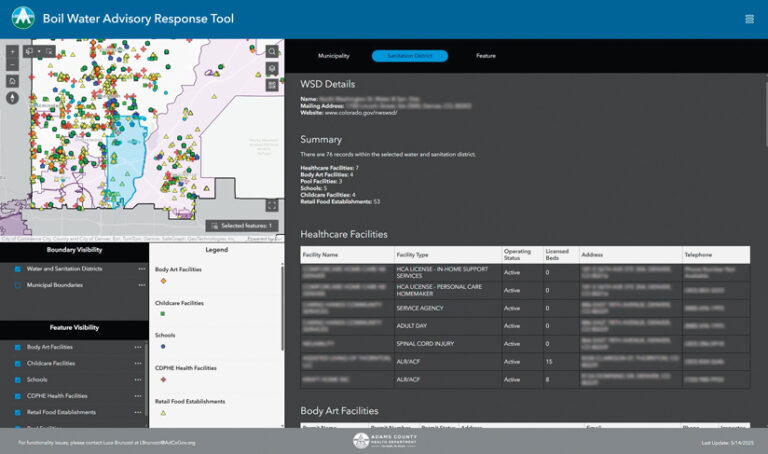Open options for Water and Sanitation Districts
Viewport: 768px width, 454px height.
pos(142,269)
